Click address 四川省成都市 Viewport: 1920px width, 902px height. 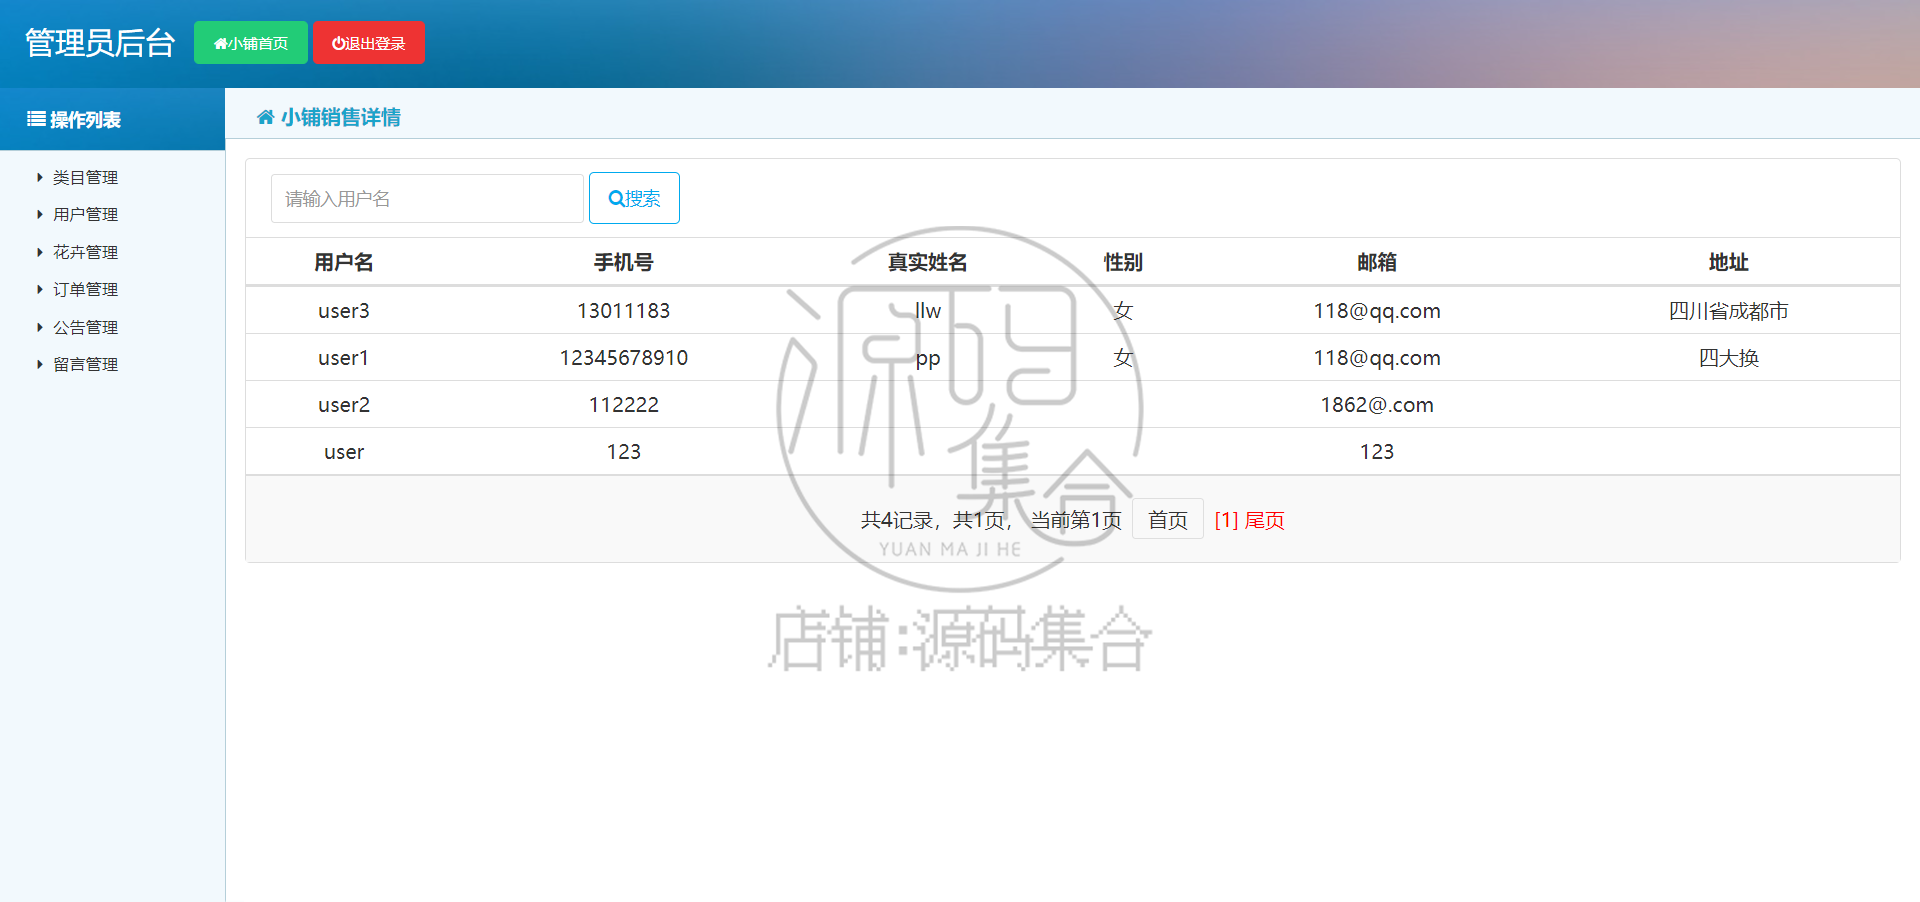tap(1729, 311)
